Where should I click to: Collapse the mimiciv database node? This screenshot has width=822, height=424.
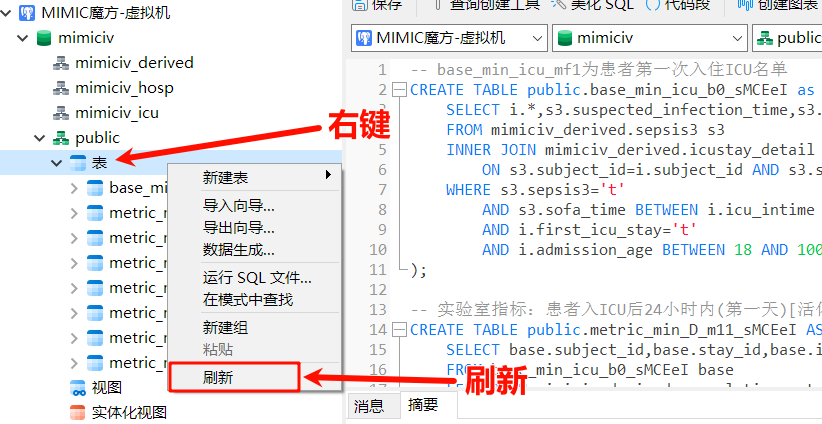pos(22,39)
